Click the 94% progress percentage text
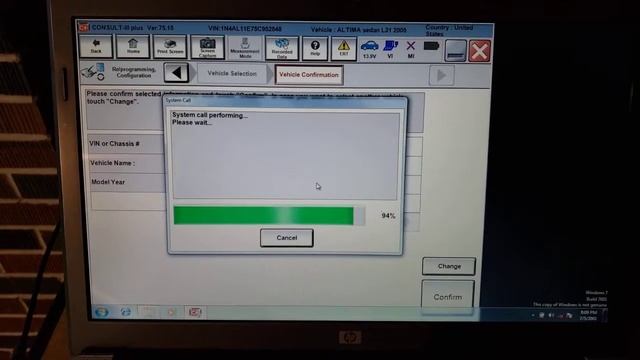The height and width of the screenshot is (360, 640). pyautogui.click(x=388, y=216)
